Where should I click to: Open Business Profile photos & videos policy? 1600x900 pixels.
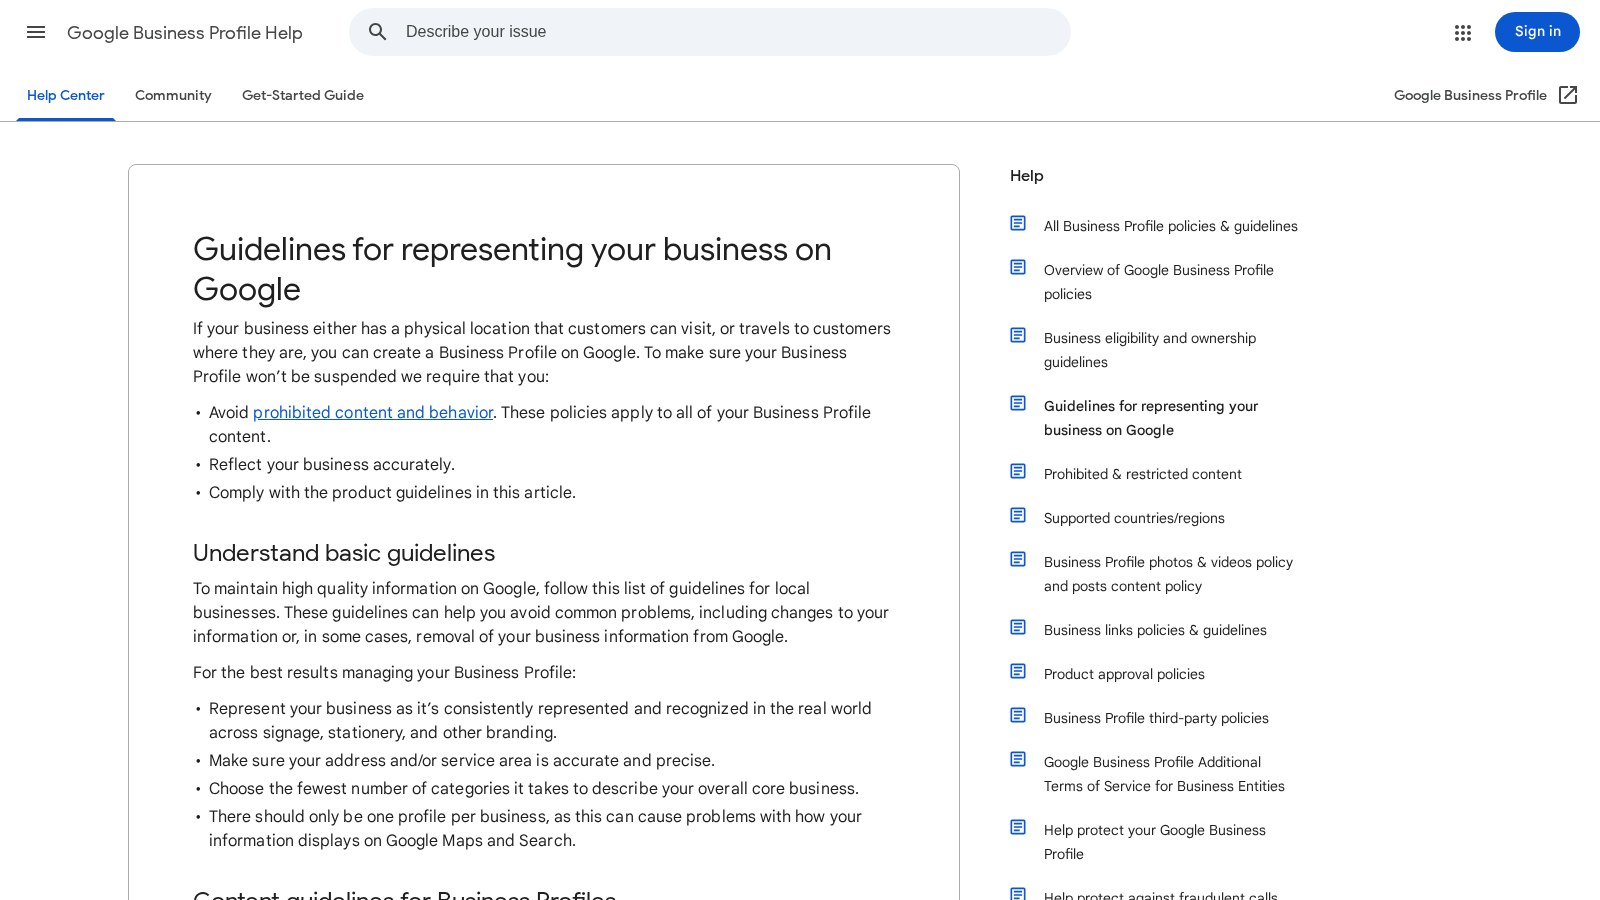pyautogui.click(x=1168, y=574)
